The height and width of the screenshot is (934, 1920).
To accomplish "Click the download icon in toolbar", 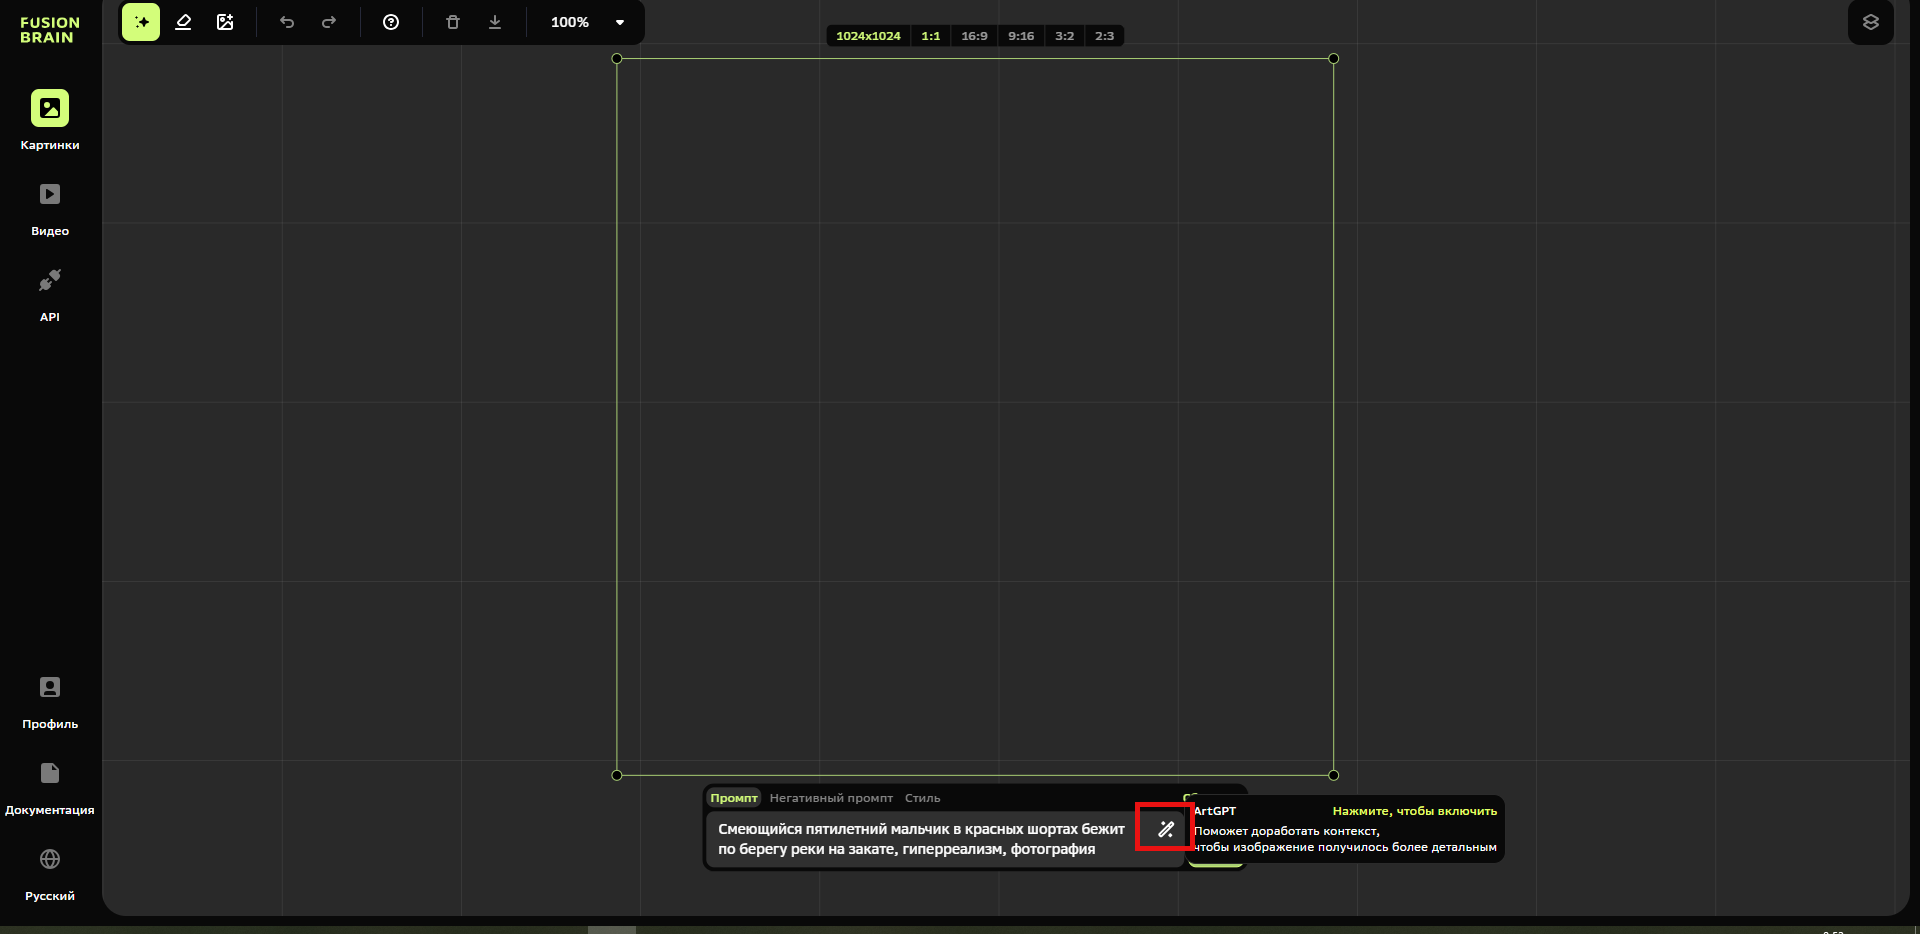I will tap(495, 22).
